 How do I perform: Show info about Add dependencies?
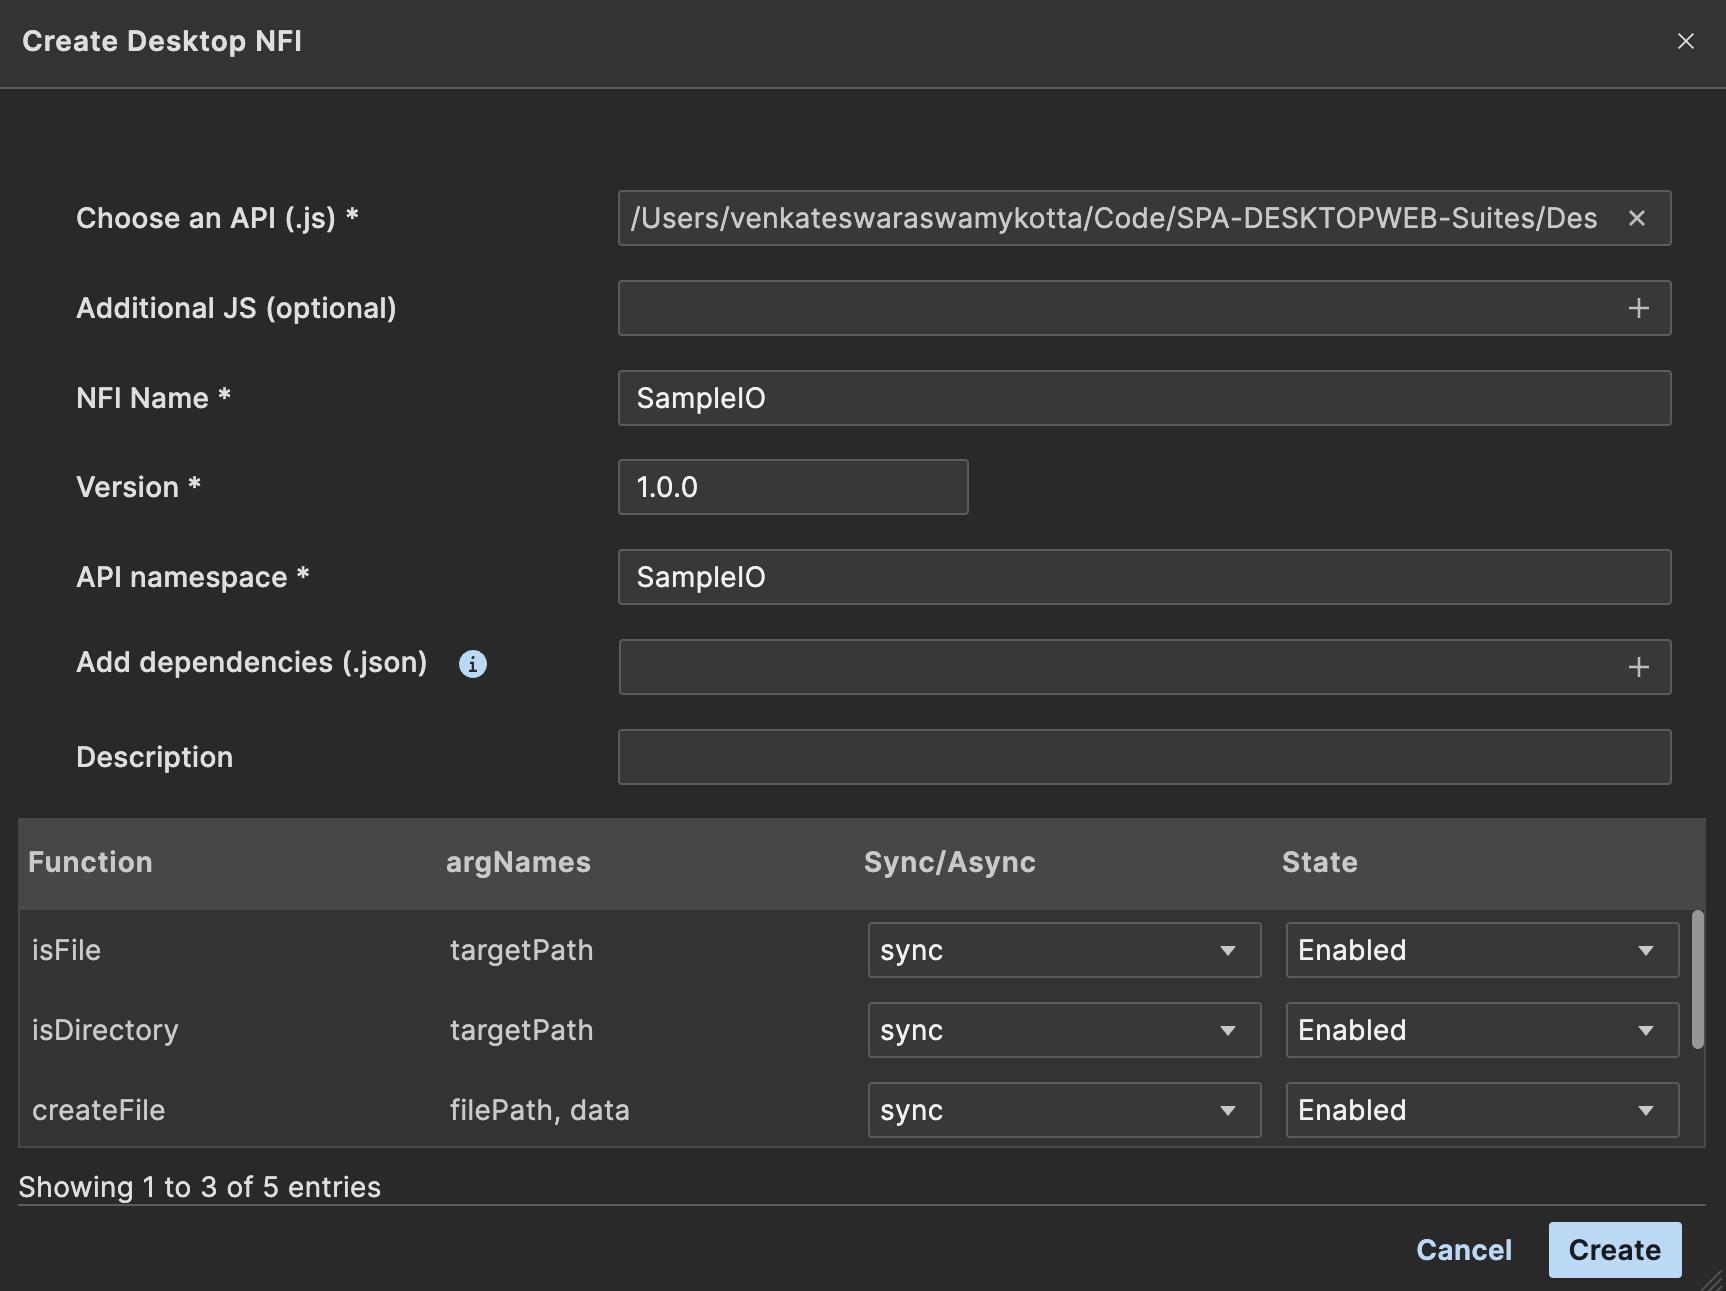click(472, 664)
